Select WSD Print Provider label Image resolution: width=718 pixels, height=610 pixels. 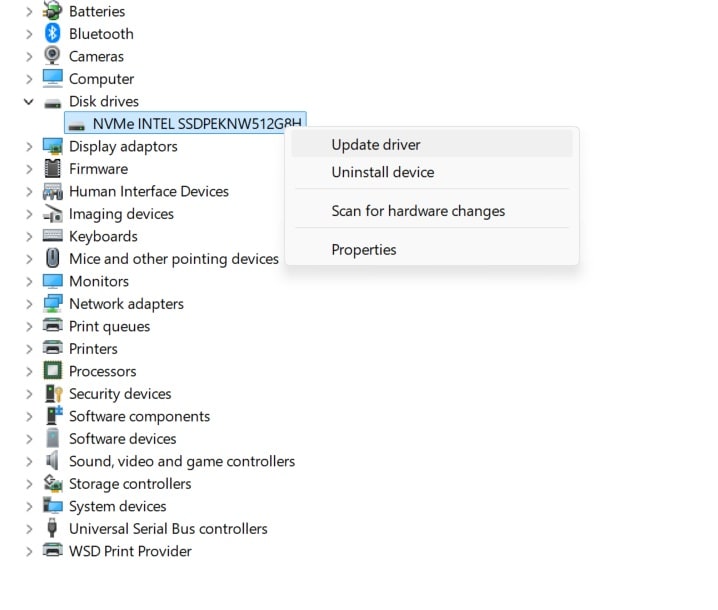pos(130,551)
